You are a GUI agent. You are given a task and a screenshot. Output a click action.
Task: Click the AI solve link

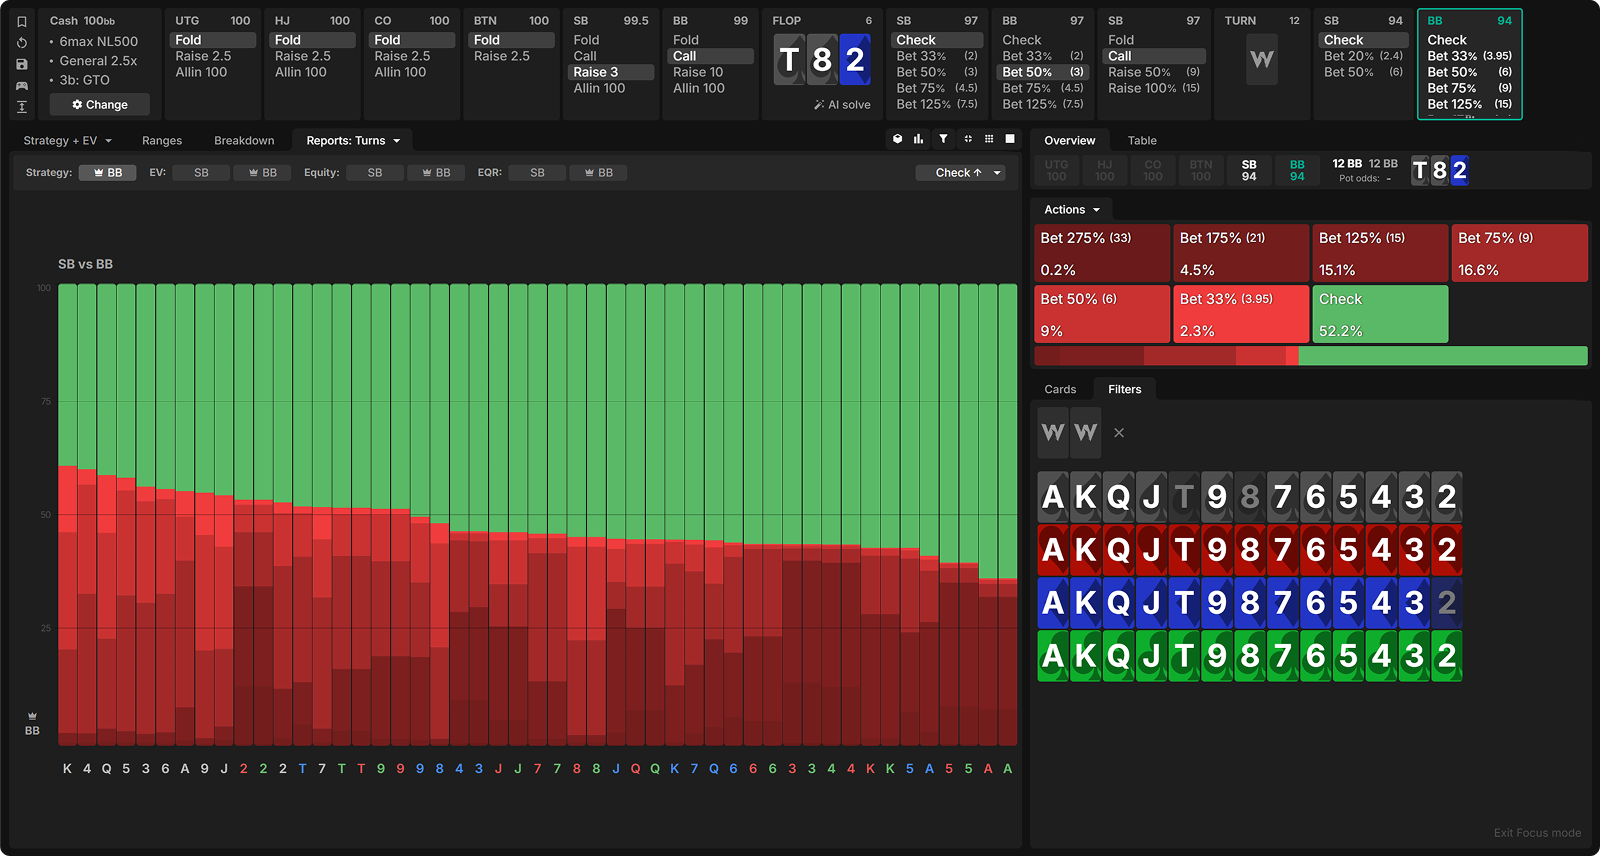(x=842, y=105)
